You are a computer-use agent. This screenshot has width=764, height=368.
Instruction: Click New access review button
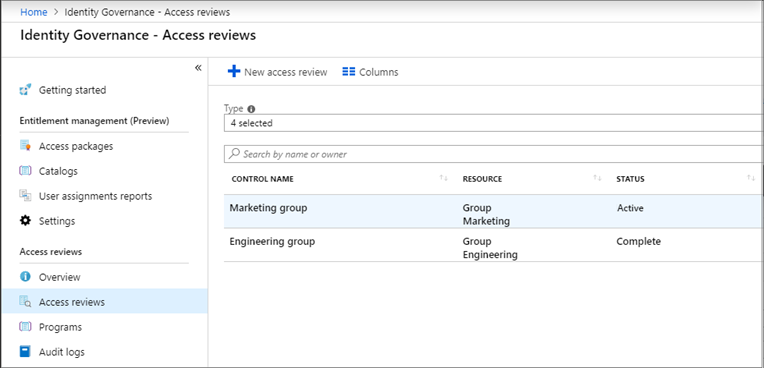[278, 72]
